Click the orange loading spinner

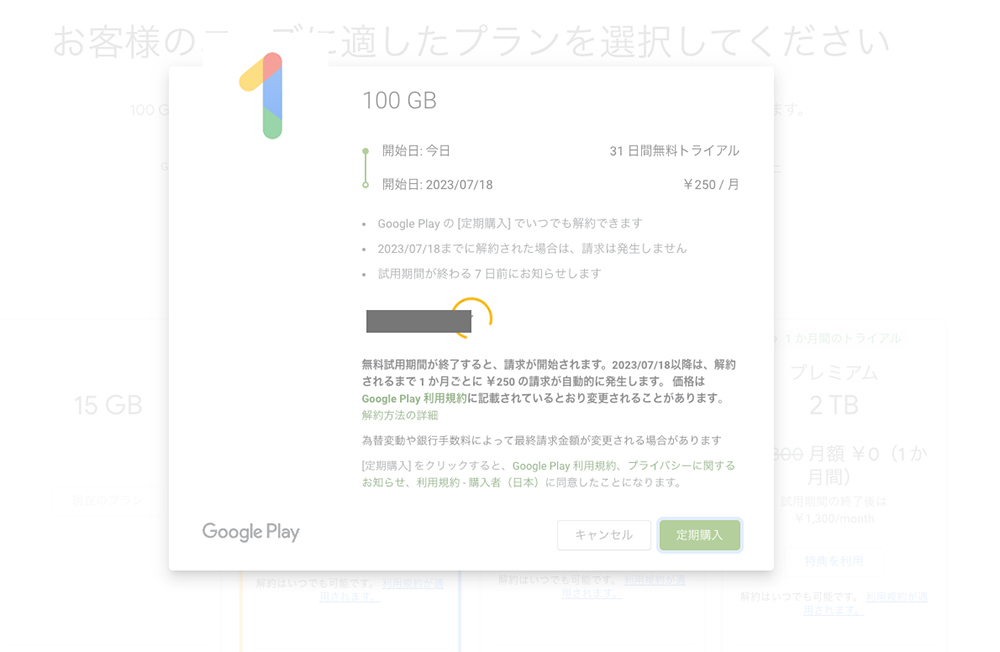(x=473, y=317)
